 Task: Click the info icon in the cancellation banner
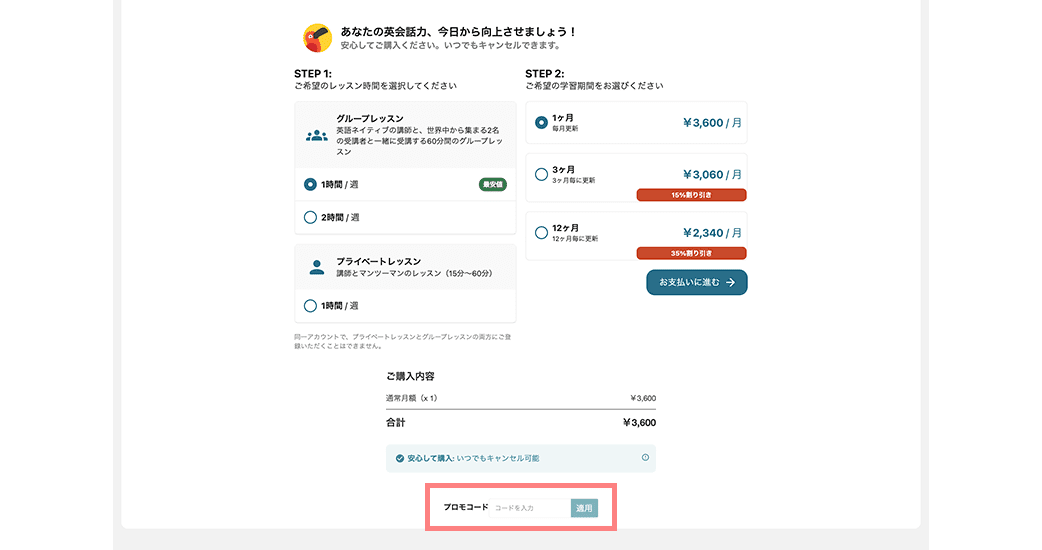[645, 458]
